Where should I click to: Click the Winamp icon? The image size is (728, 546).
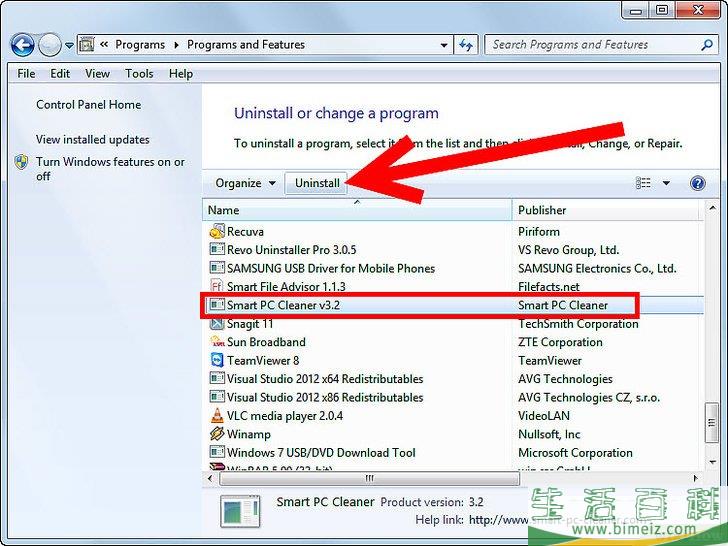(x=217, y=434)
